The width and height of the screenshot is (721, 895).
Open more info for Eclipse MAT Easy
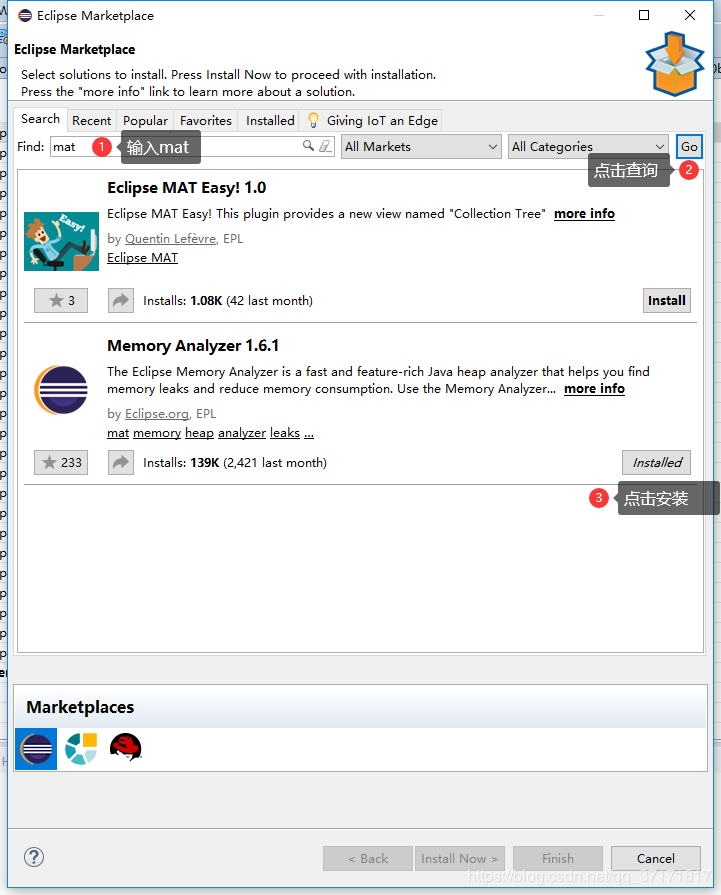(x=584, y=213)
